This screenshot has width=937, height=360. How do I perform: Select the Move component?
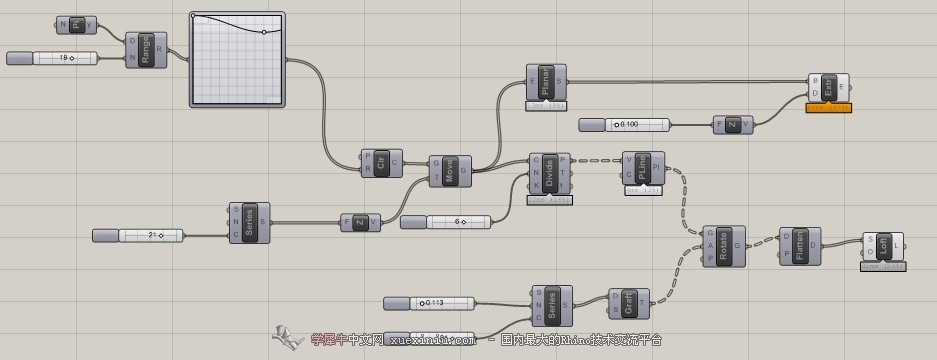450,171
